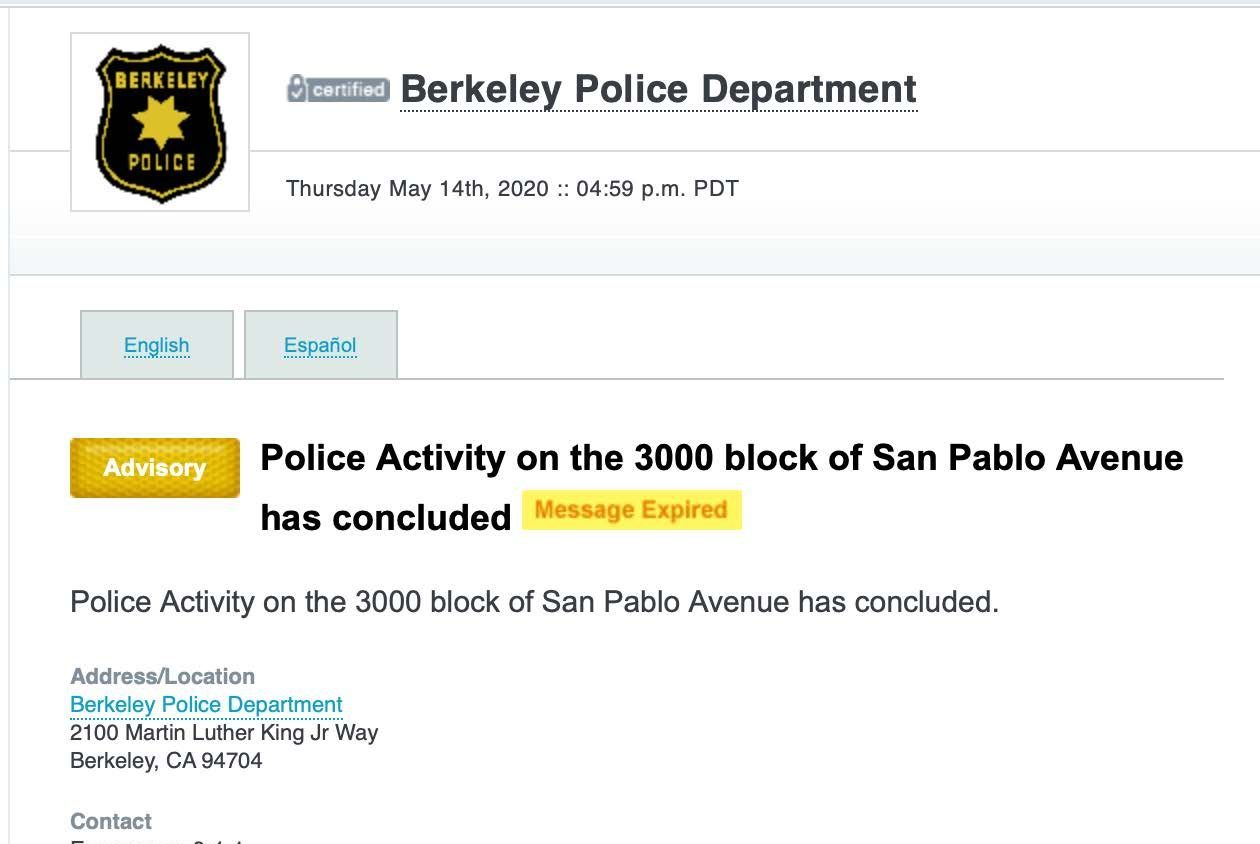The width and height of the screenshot is (1260, 844).
Task: Click the bold 'has concluded' headline line
Action: point(386,517)
